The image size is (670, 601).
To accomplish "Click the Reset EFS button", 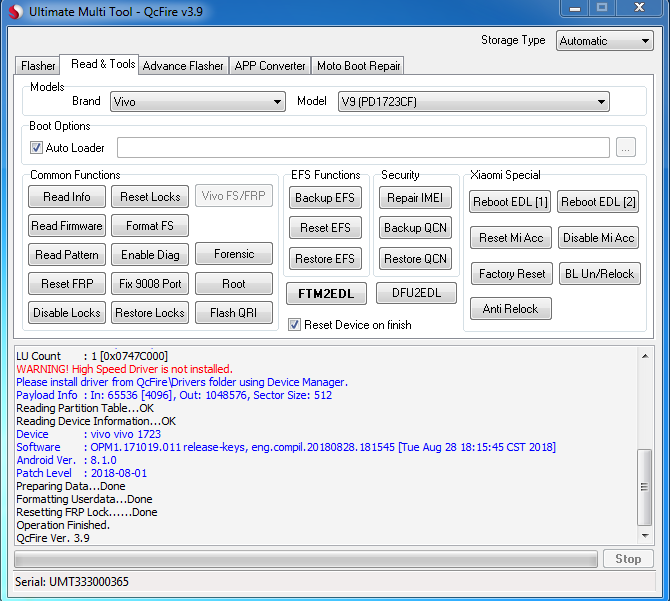I will (325, 228).
